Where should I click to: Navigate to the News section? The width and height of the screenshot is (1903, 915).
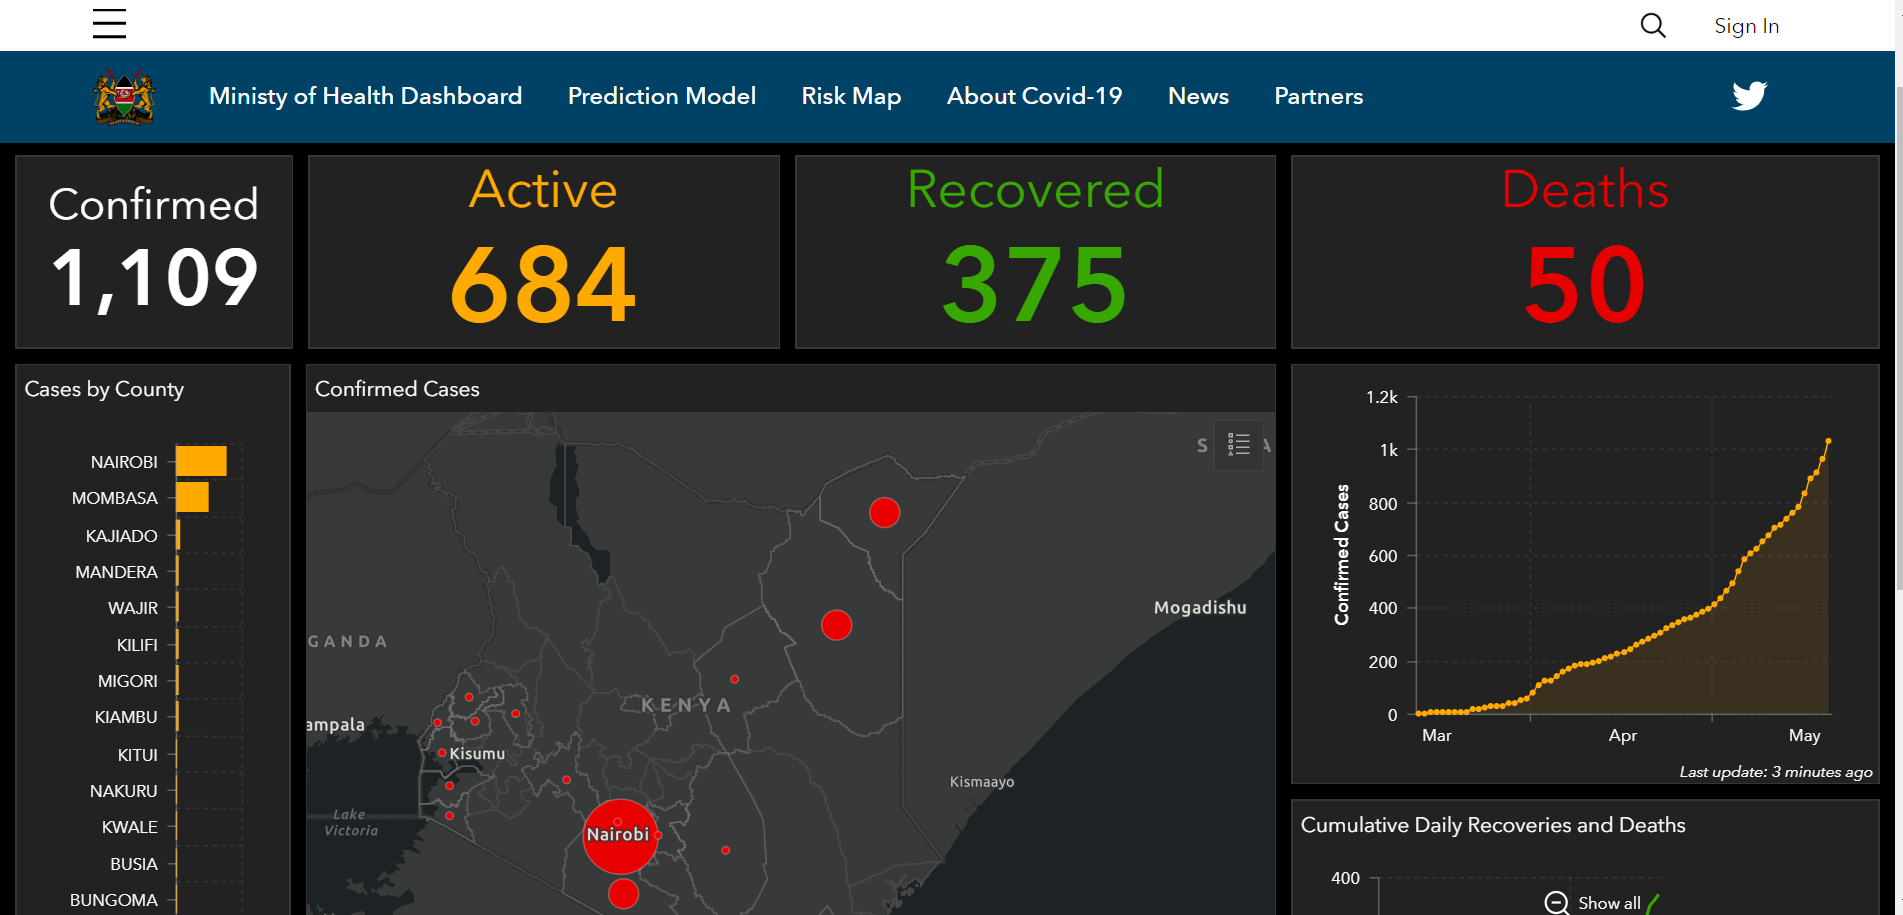point(1198,96)
